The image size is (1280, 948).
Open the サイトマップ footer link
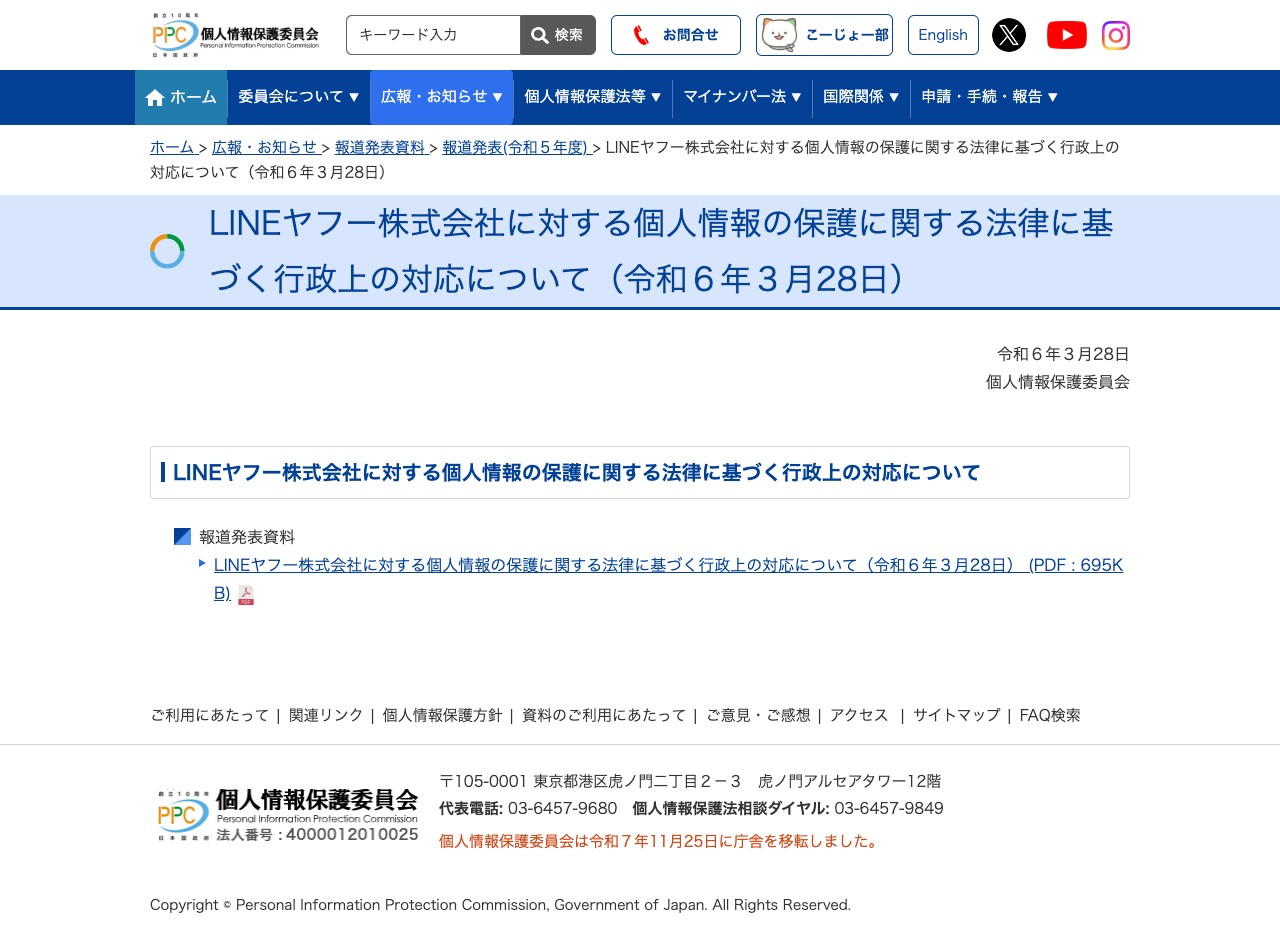pos(956,715)
